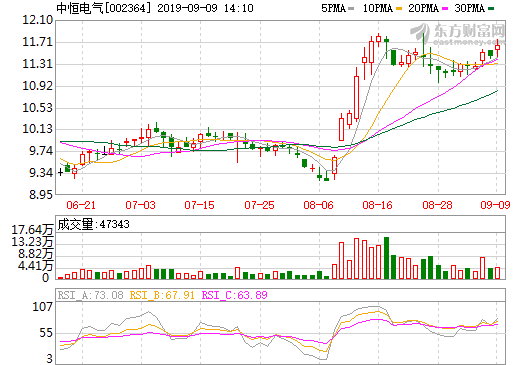
Task: Click the magenta 20PMA legend color dash
Action: pos(445,9)
